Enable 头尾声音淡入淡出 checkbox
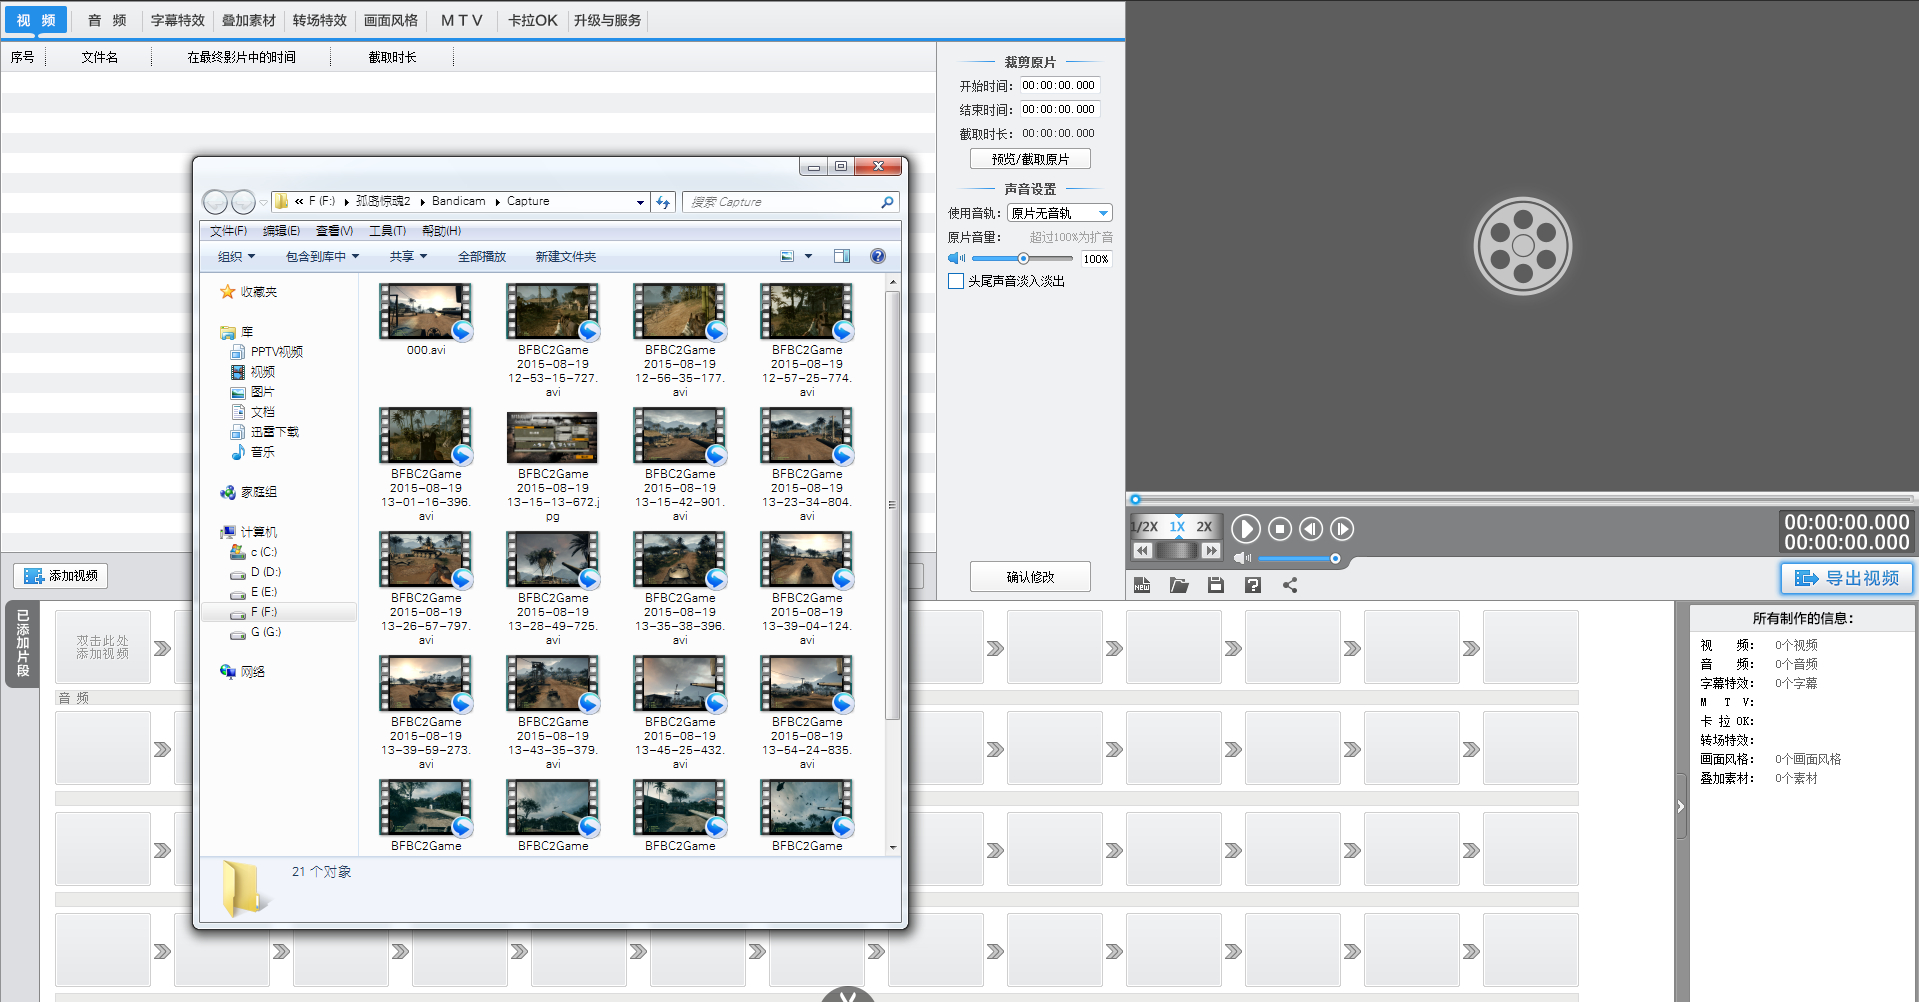This screenshot has height=1002, width=1919. coord(956,281)
